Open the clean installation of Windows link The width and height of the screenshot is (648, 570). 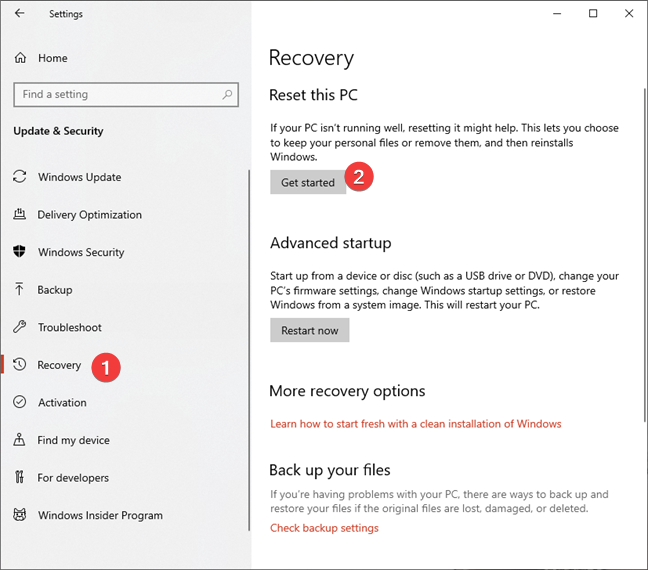pyautogui.click(x=416, y=424)
